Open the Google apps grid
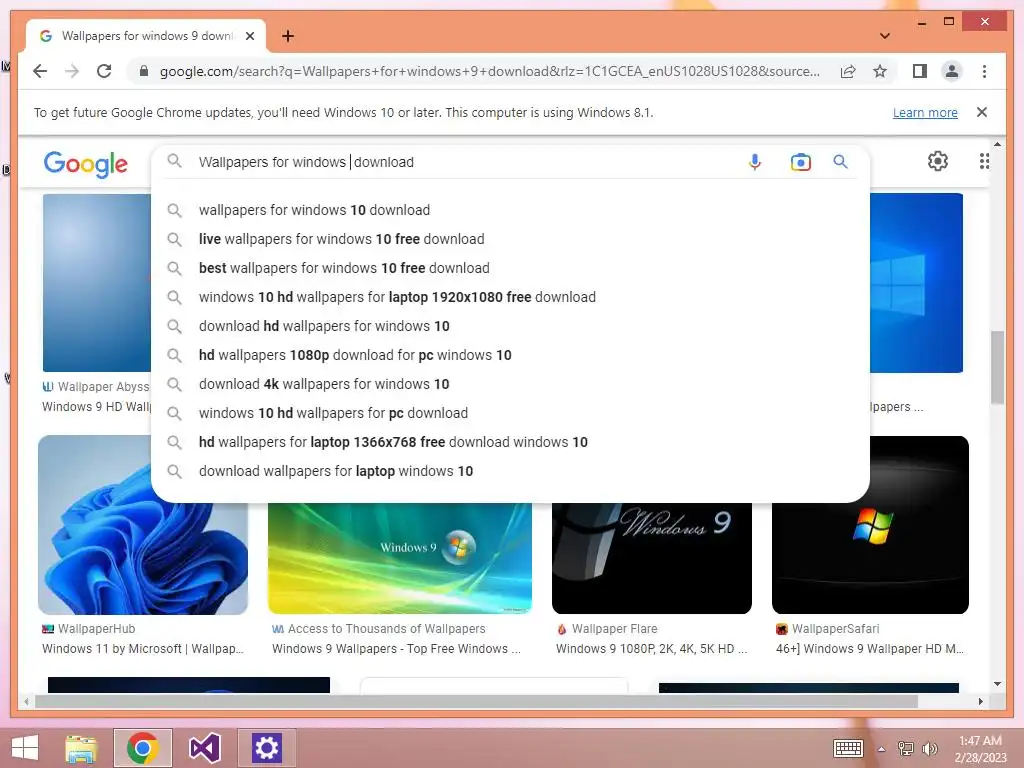The height and width of the screenshot is (768, 1024). coord(984,161)
